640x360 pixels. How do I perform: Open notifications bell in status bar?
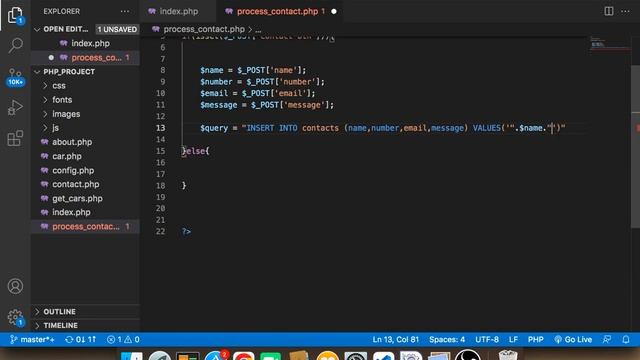pos(626,340)
